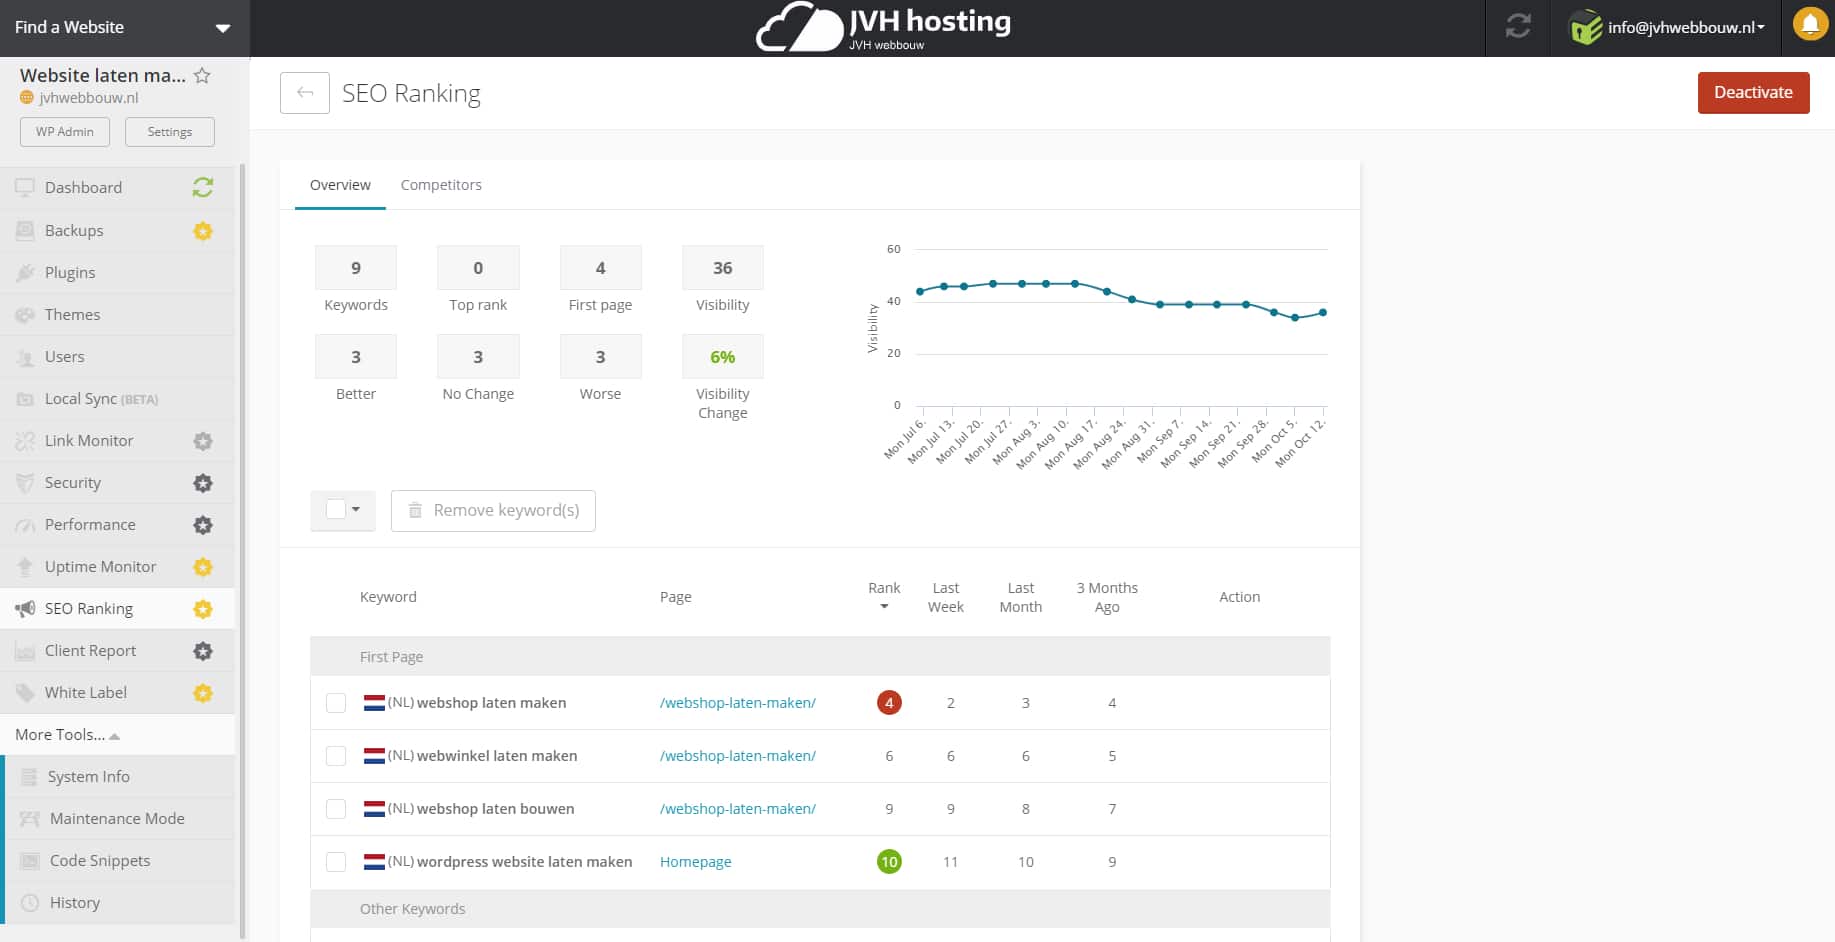Click the Mon Oct 12 data point on chart

pyautogui.click(x=1323, y=313)
